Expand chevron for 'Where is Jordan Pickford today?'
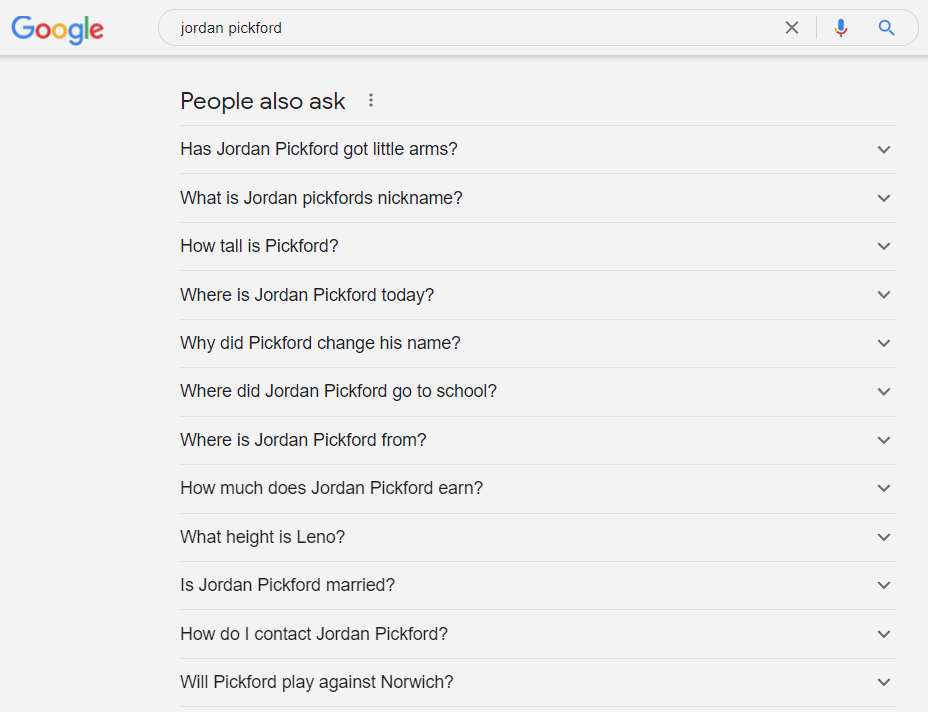This screenshot has height=712, width=928. (884, 295)
